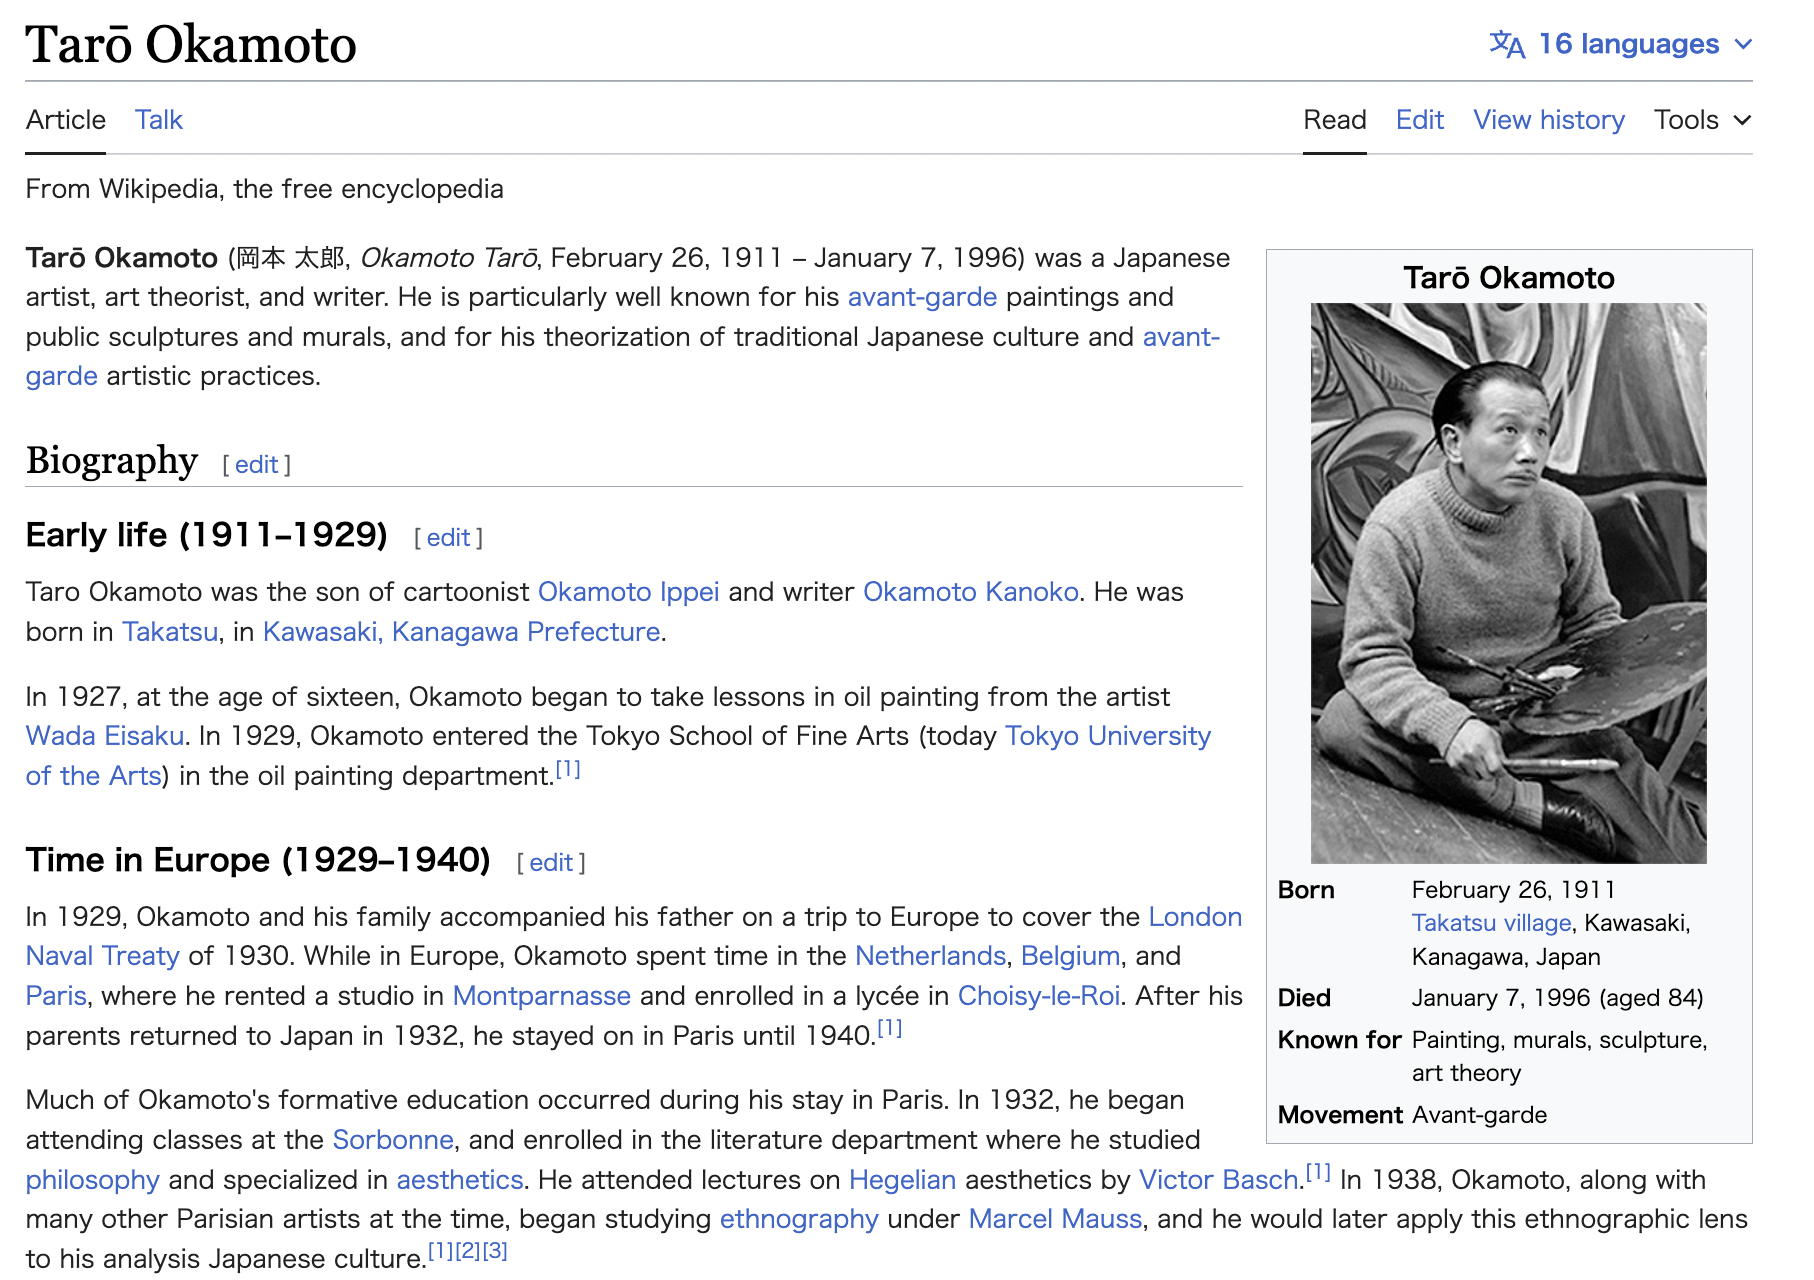Open the Marcel Mauss link
Image resolution: width=1814 pixels, height=1280 pixels.
tap(1055, 1219)
